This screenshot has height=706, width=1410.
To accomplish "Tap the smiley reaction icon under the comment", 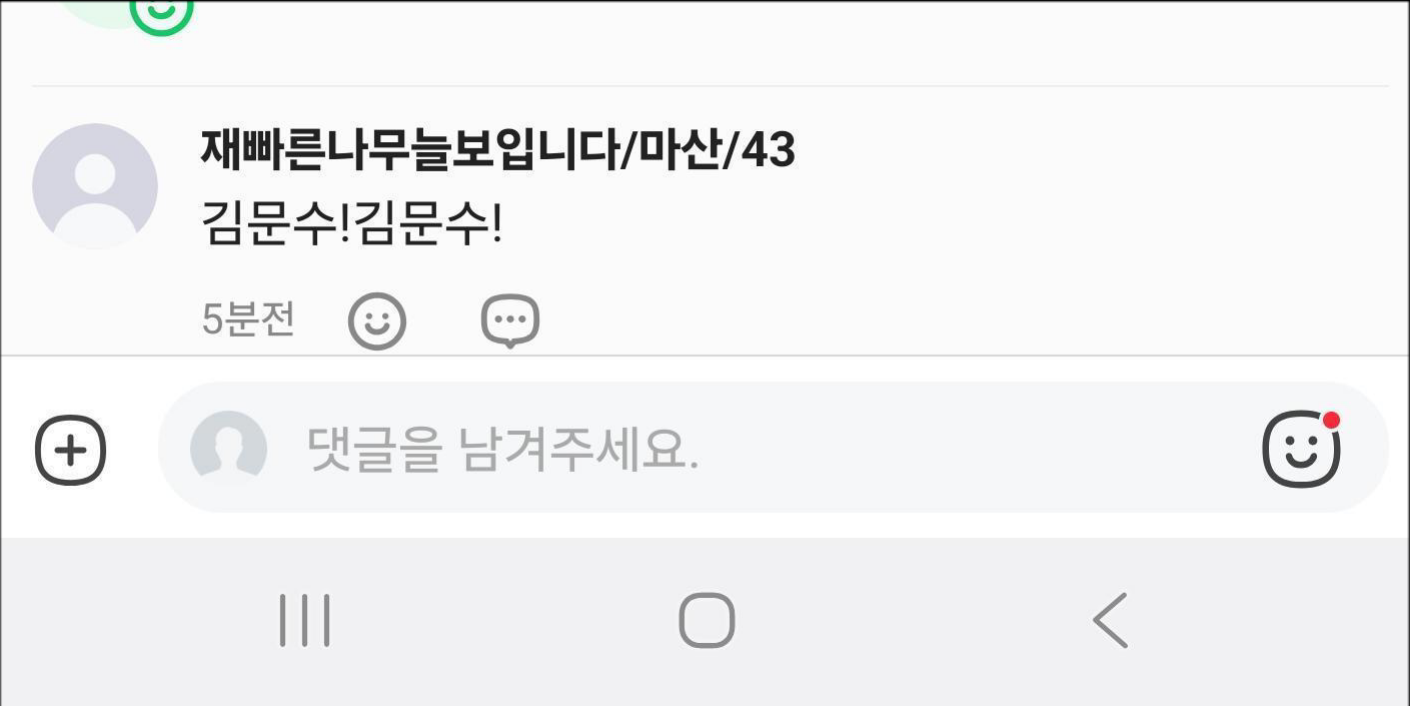I will 377,321.
